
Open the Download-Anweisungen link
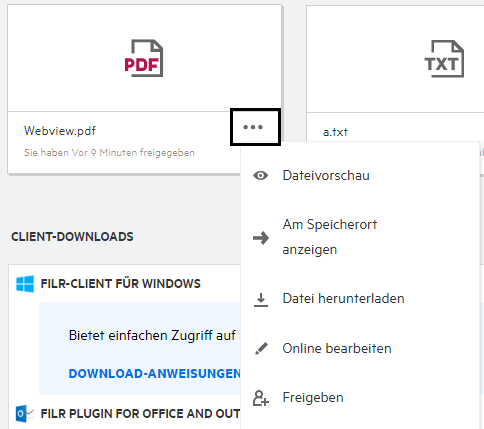point(154,374)
